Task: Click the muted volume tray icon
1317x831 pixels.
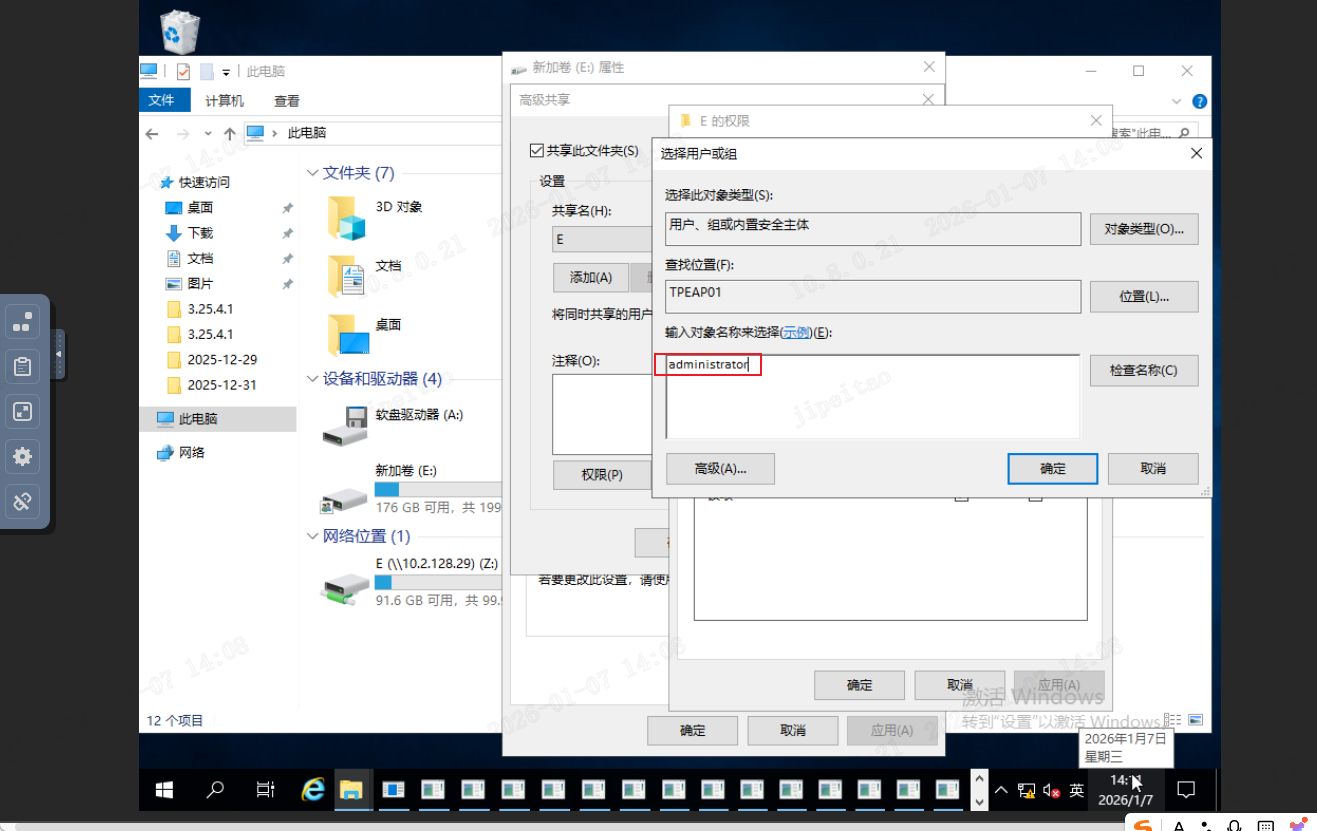Action: (x=1051, y=790)
